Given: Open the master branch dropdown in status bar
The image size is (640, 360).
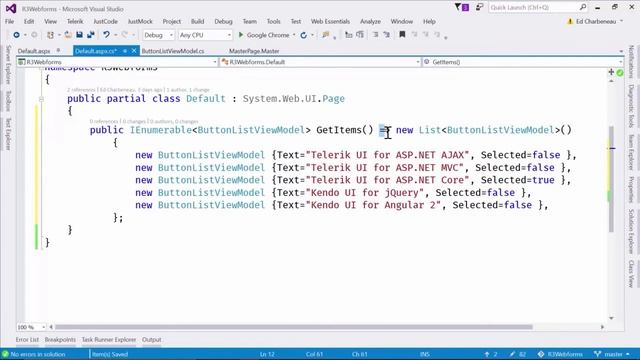Looking at the screenshot, I should pos(612,354).
